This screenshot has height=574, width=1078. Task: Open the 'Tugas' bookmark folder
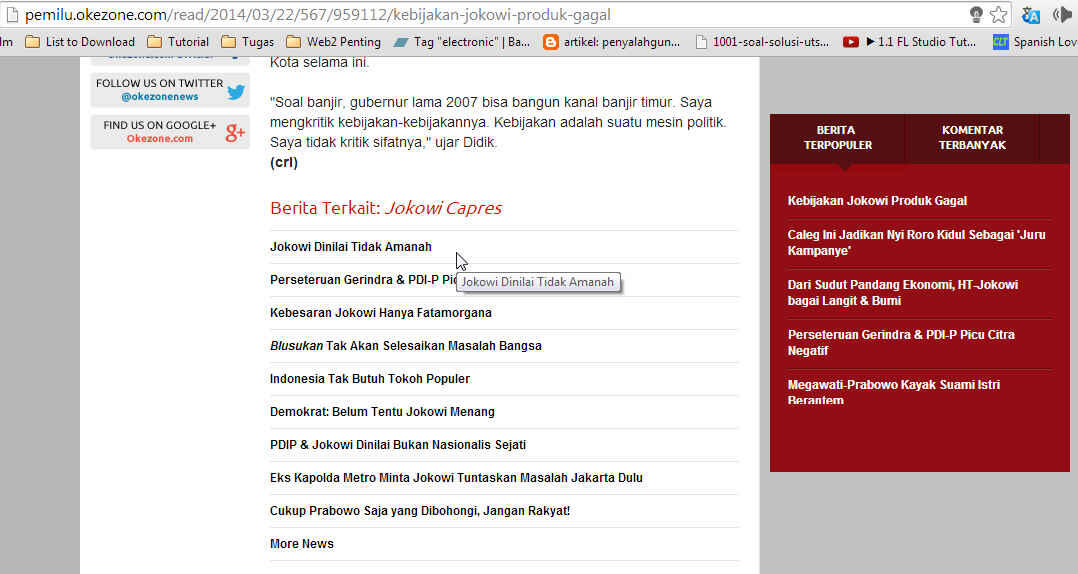pyautogui.click(x=248, y=42)
